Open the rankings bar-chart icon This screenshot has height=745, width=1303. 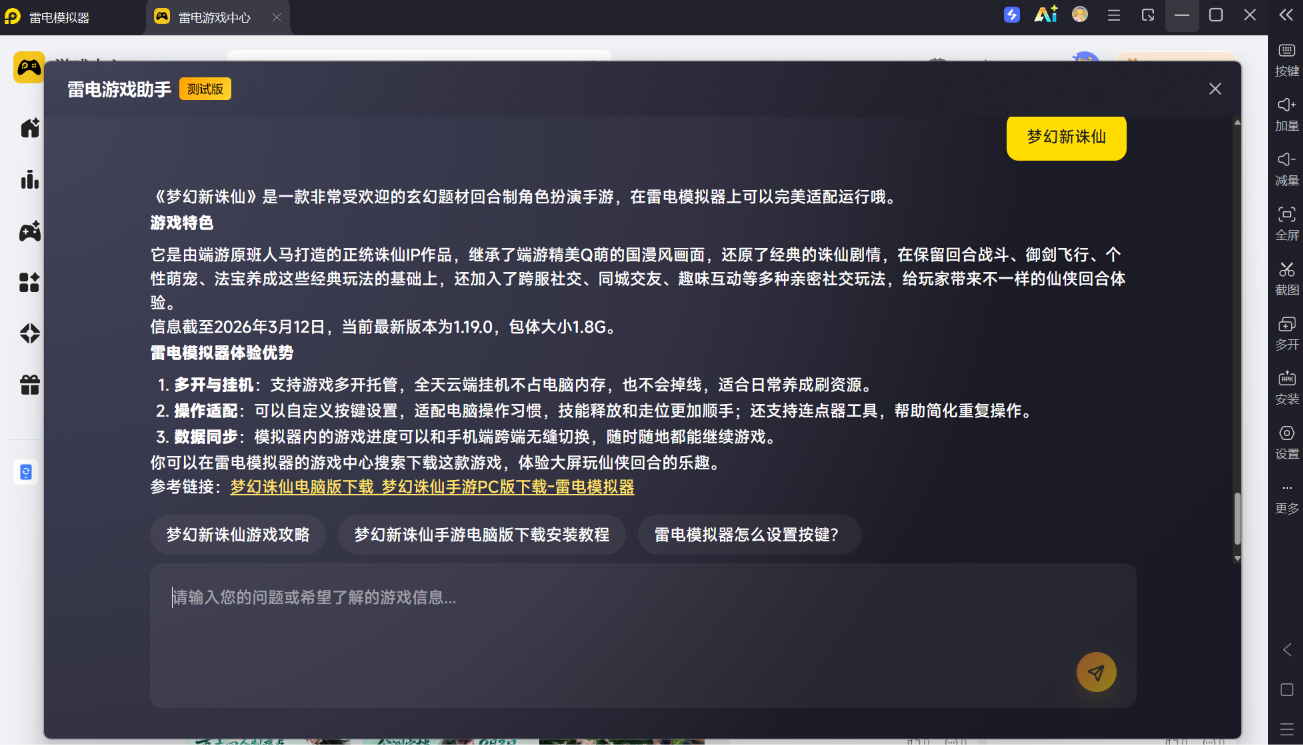tap(30, 180)
